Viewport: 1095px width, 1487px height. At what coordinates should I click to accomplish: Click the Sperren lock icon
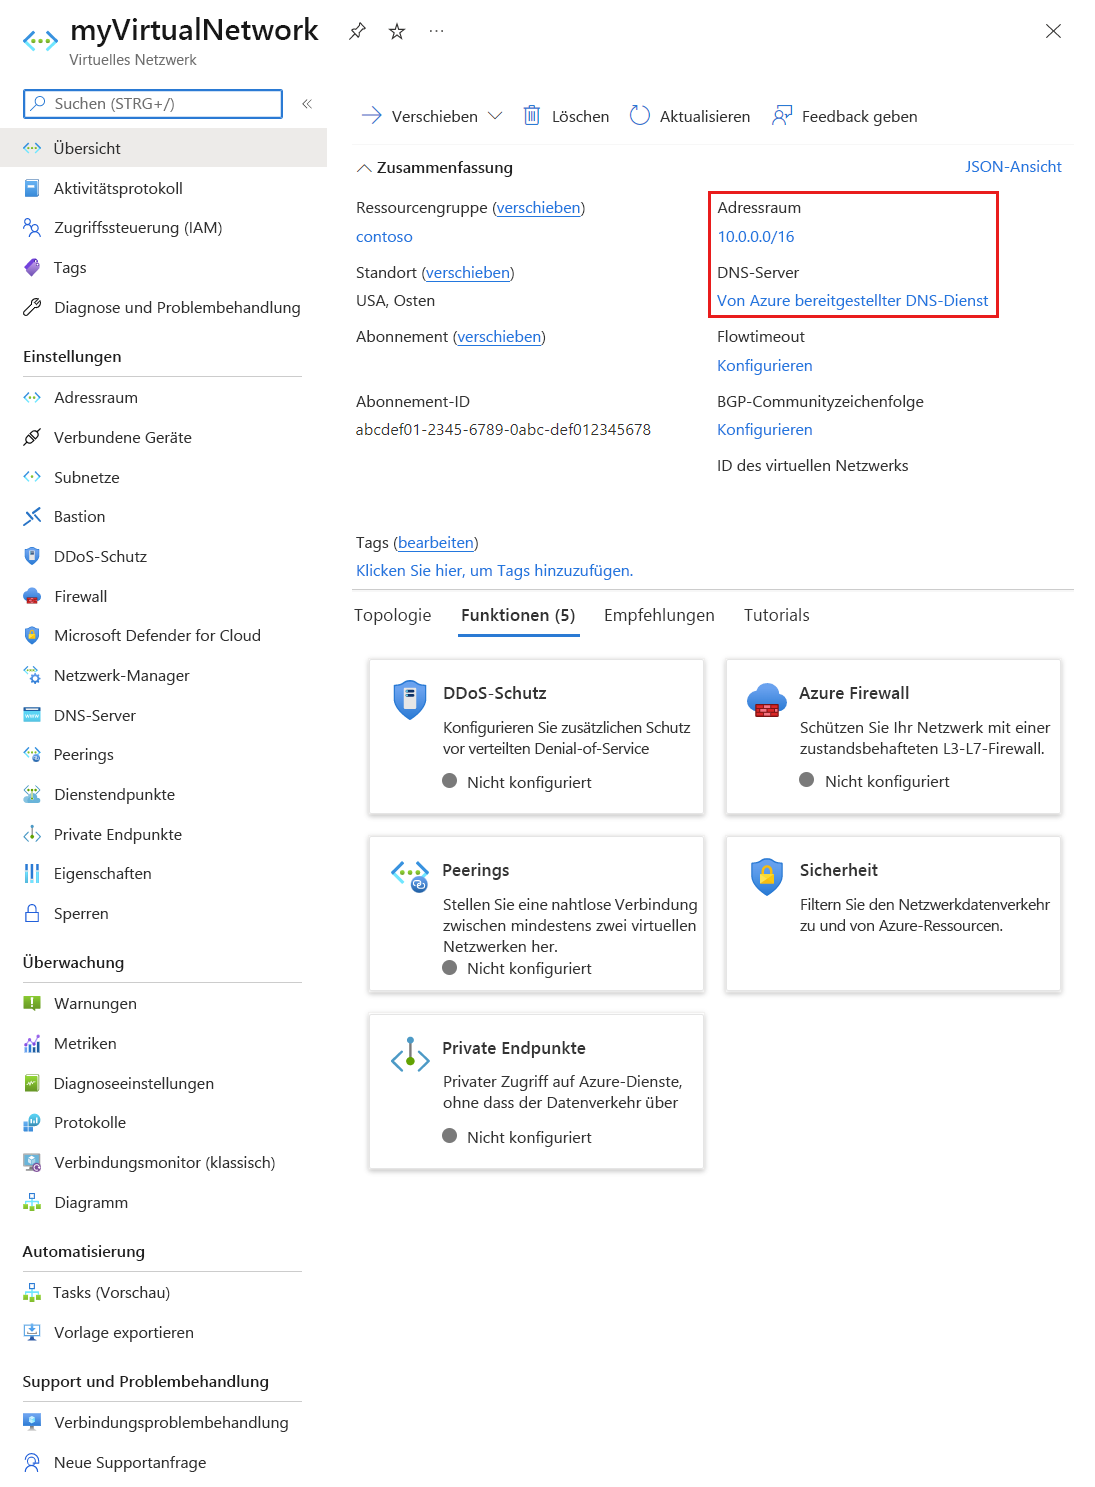point(32,914)
